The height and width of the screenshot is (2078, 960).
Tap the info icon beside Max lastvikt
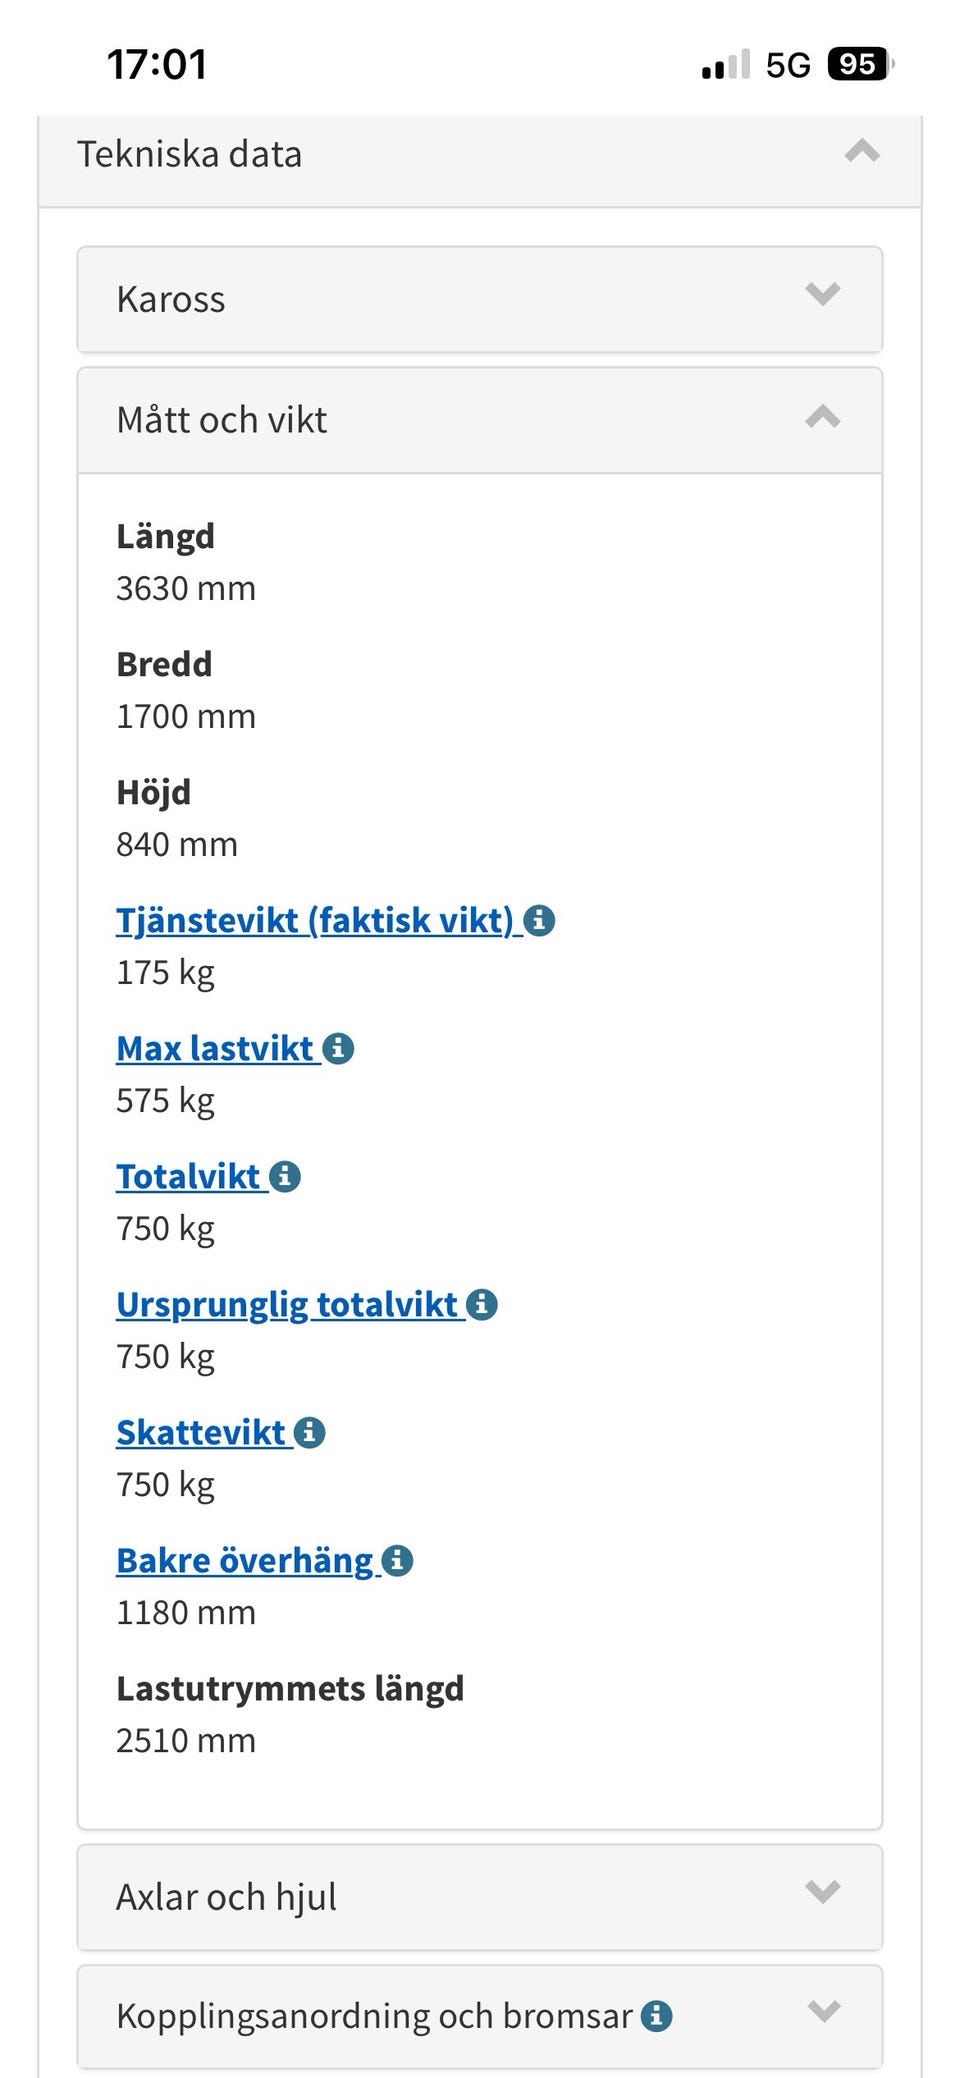click(338, 1048)
